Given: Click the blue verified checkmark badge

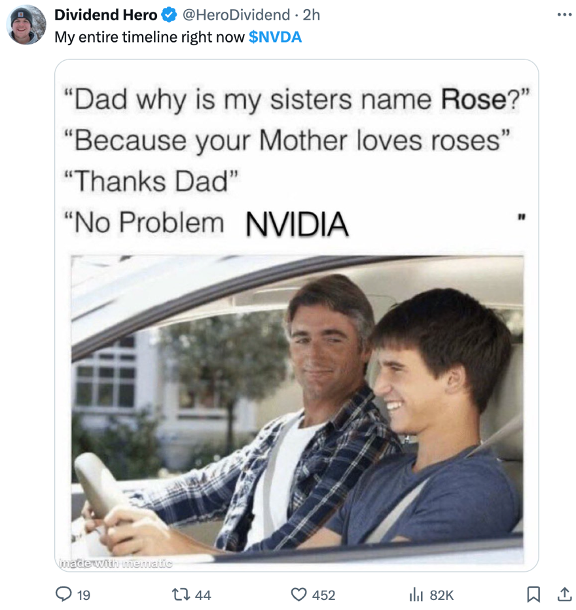Looking at the screenshot, I should point(169,15).
